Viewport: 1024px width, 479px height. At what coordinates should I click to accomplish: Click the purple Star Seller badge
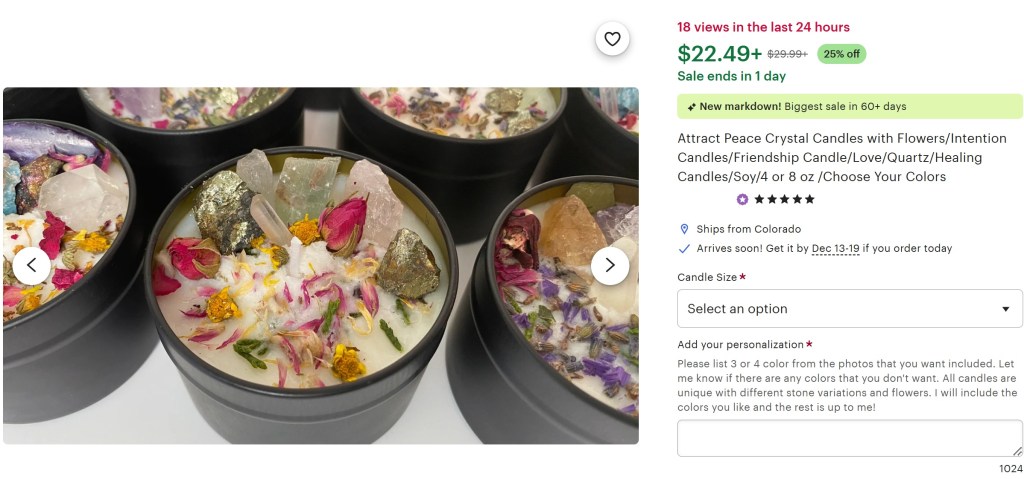click(x=742, y=199)
